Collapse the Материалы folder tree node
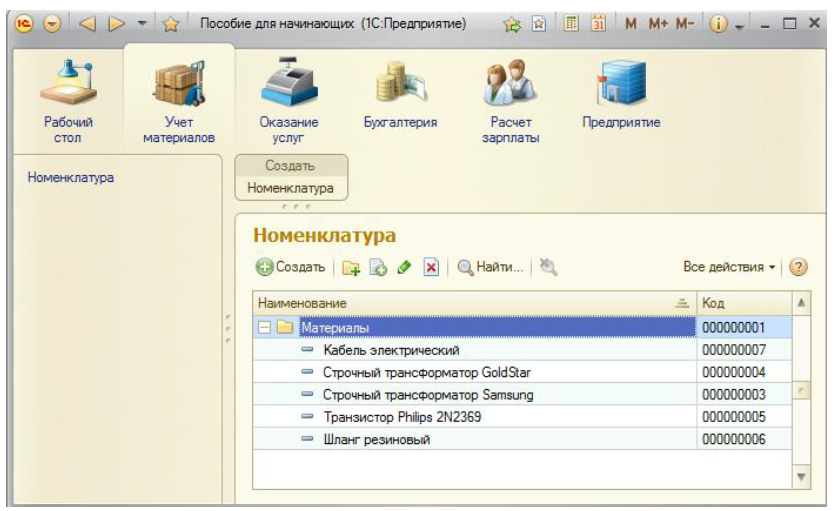The height and width of the screenshot is (511, 839). point(264,327)
